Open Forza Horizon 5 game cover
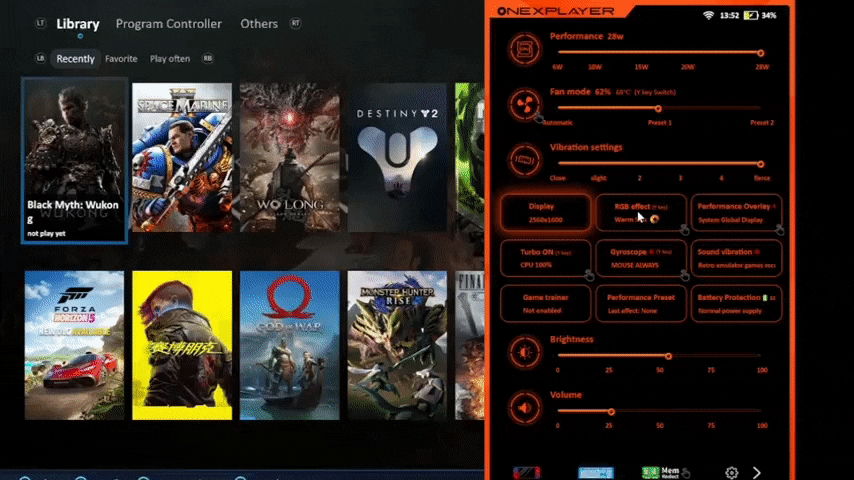Screen dimensions: 854x480 [74, 345]
